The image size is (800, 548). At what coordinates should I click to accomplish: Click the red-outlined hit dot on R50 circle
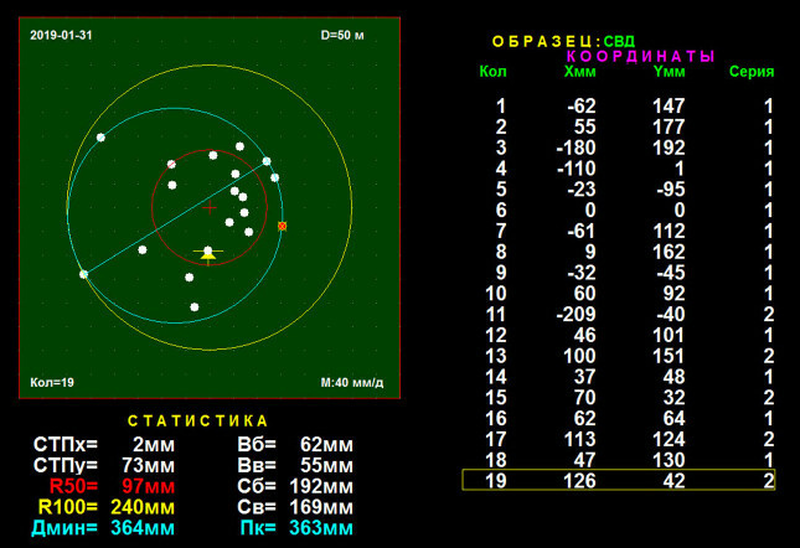click(171, 164)
